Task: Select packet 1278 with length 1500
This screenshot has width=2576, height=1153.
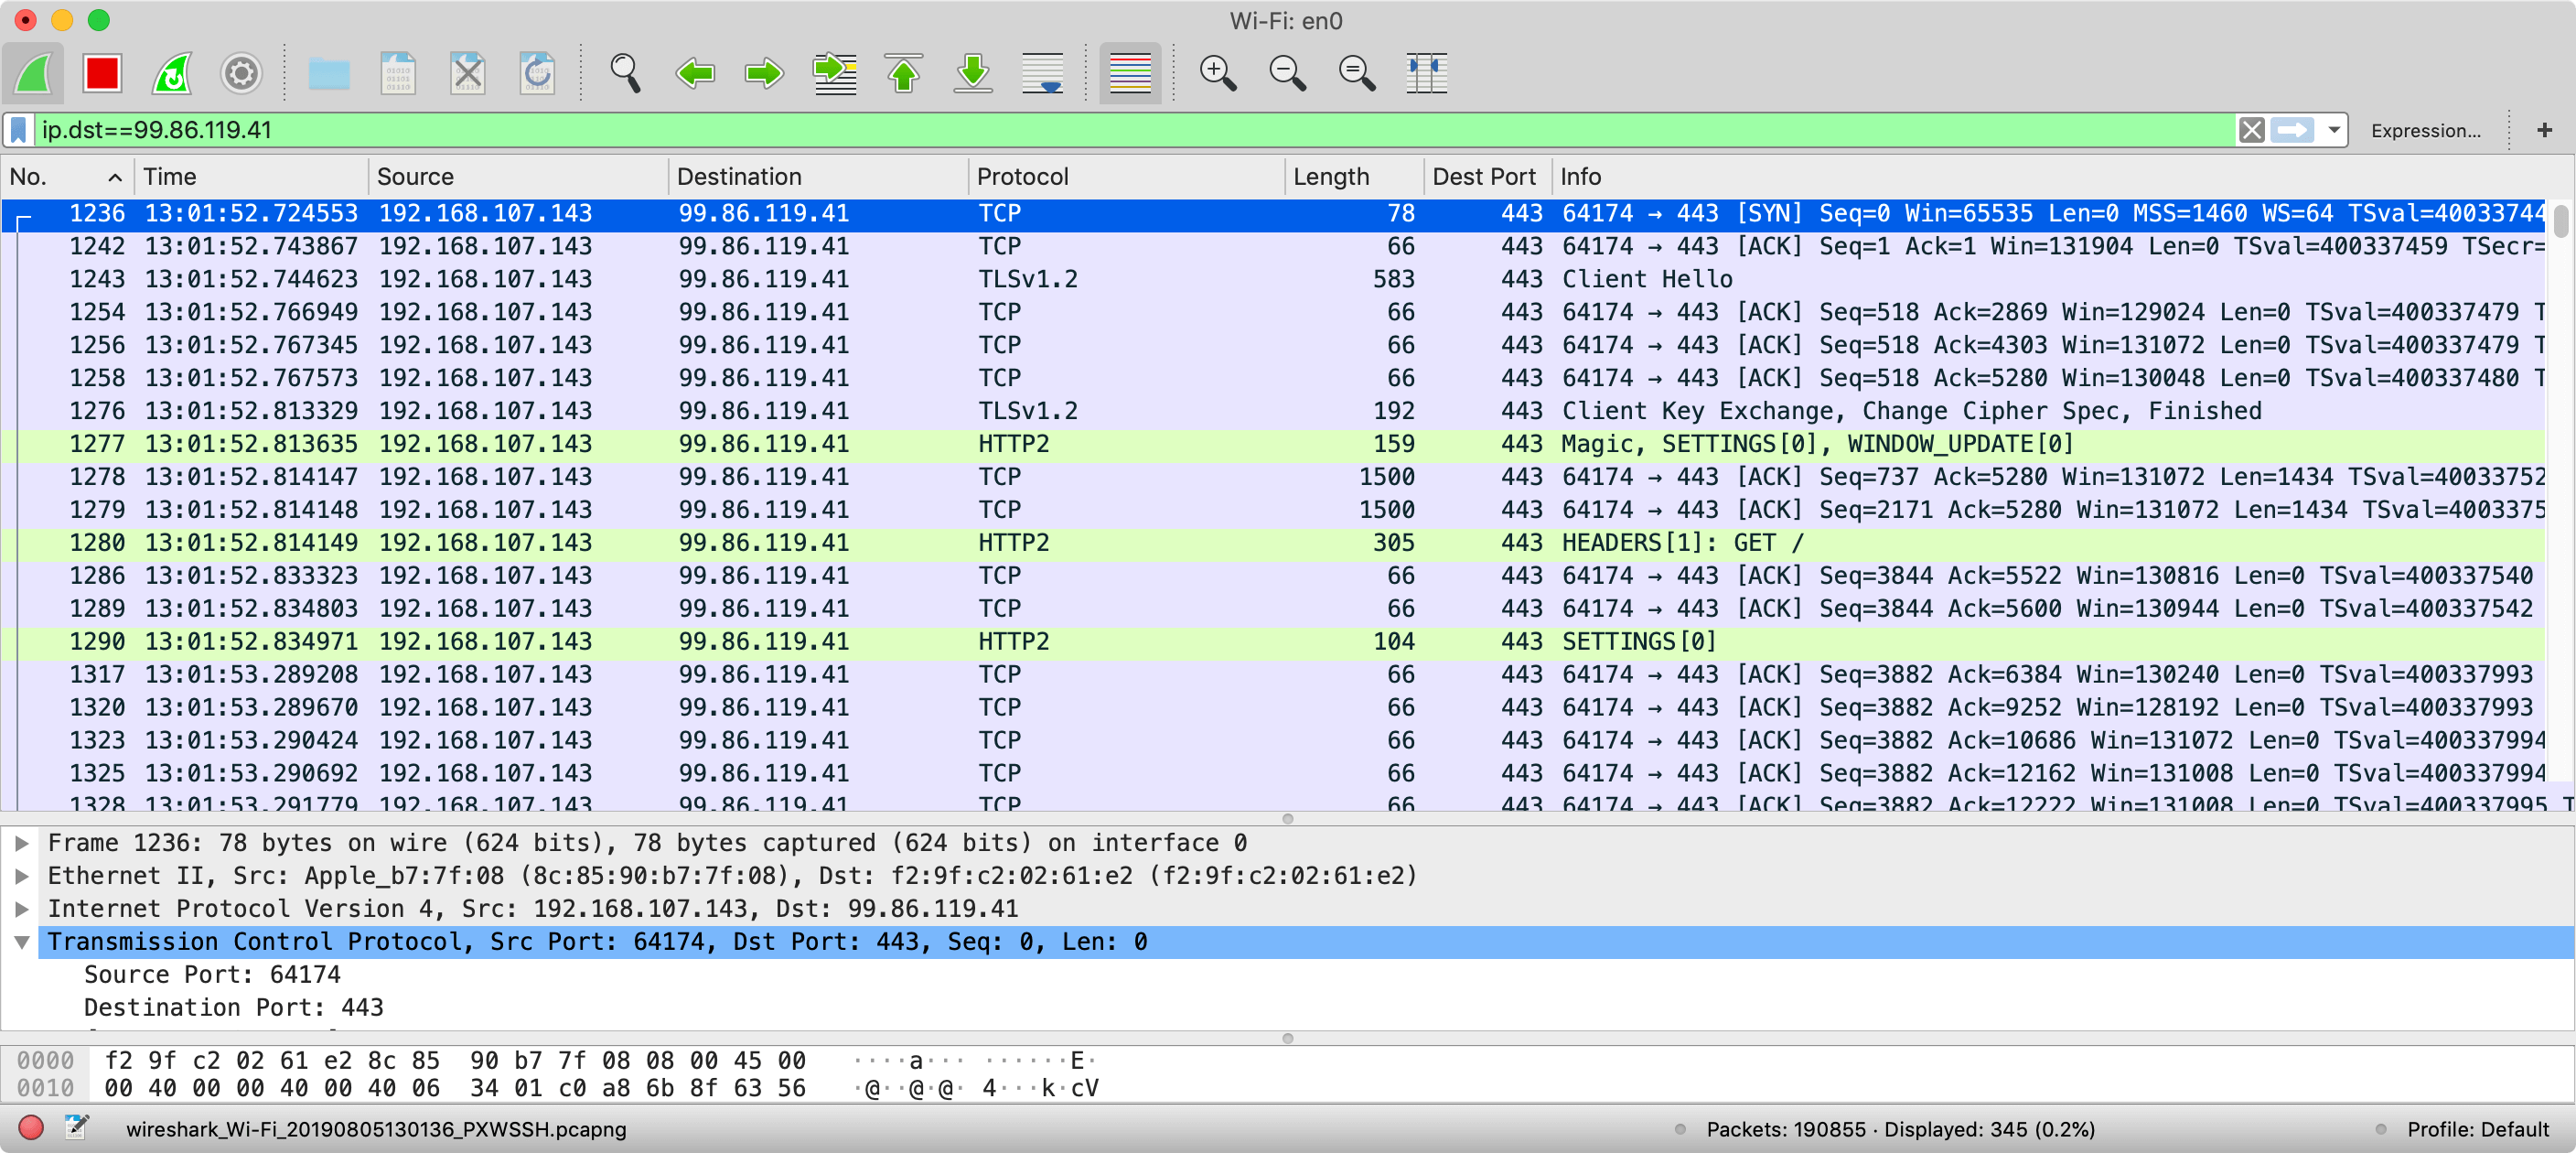Action: [1274, 477]
